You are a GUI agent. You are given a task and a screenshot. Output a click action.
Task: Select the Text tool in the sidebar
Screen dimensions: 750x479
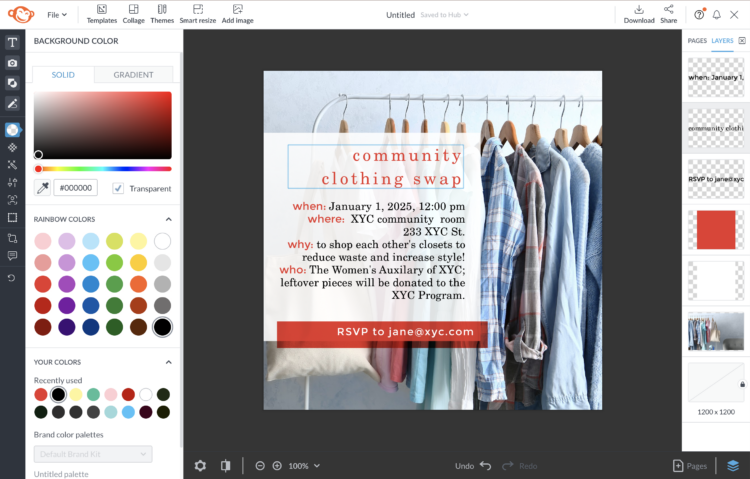(12, 42)
